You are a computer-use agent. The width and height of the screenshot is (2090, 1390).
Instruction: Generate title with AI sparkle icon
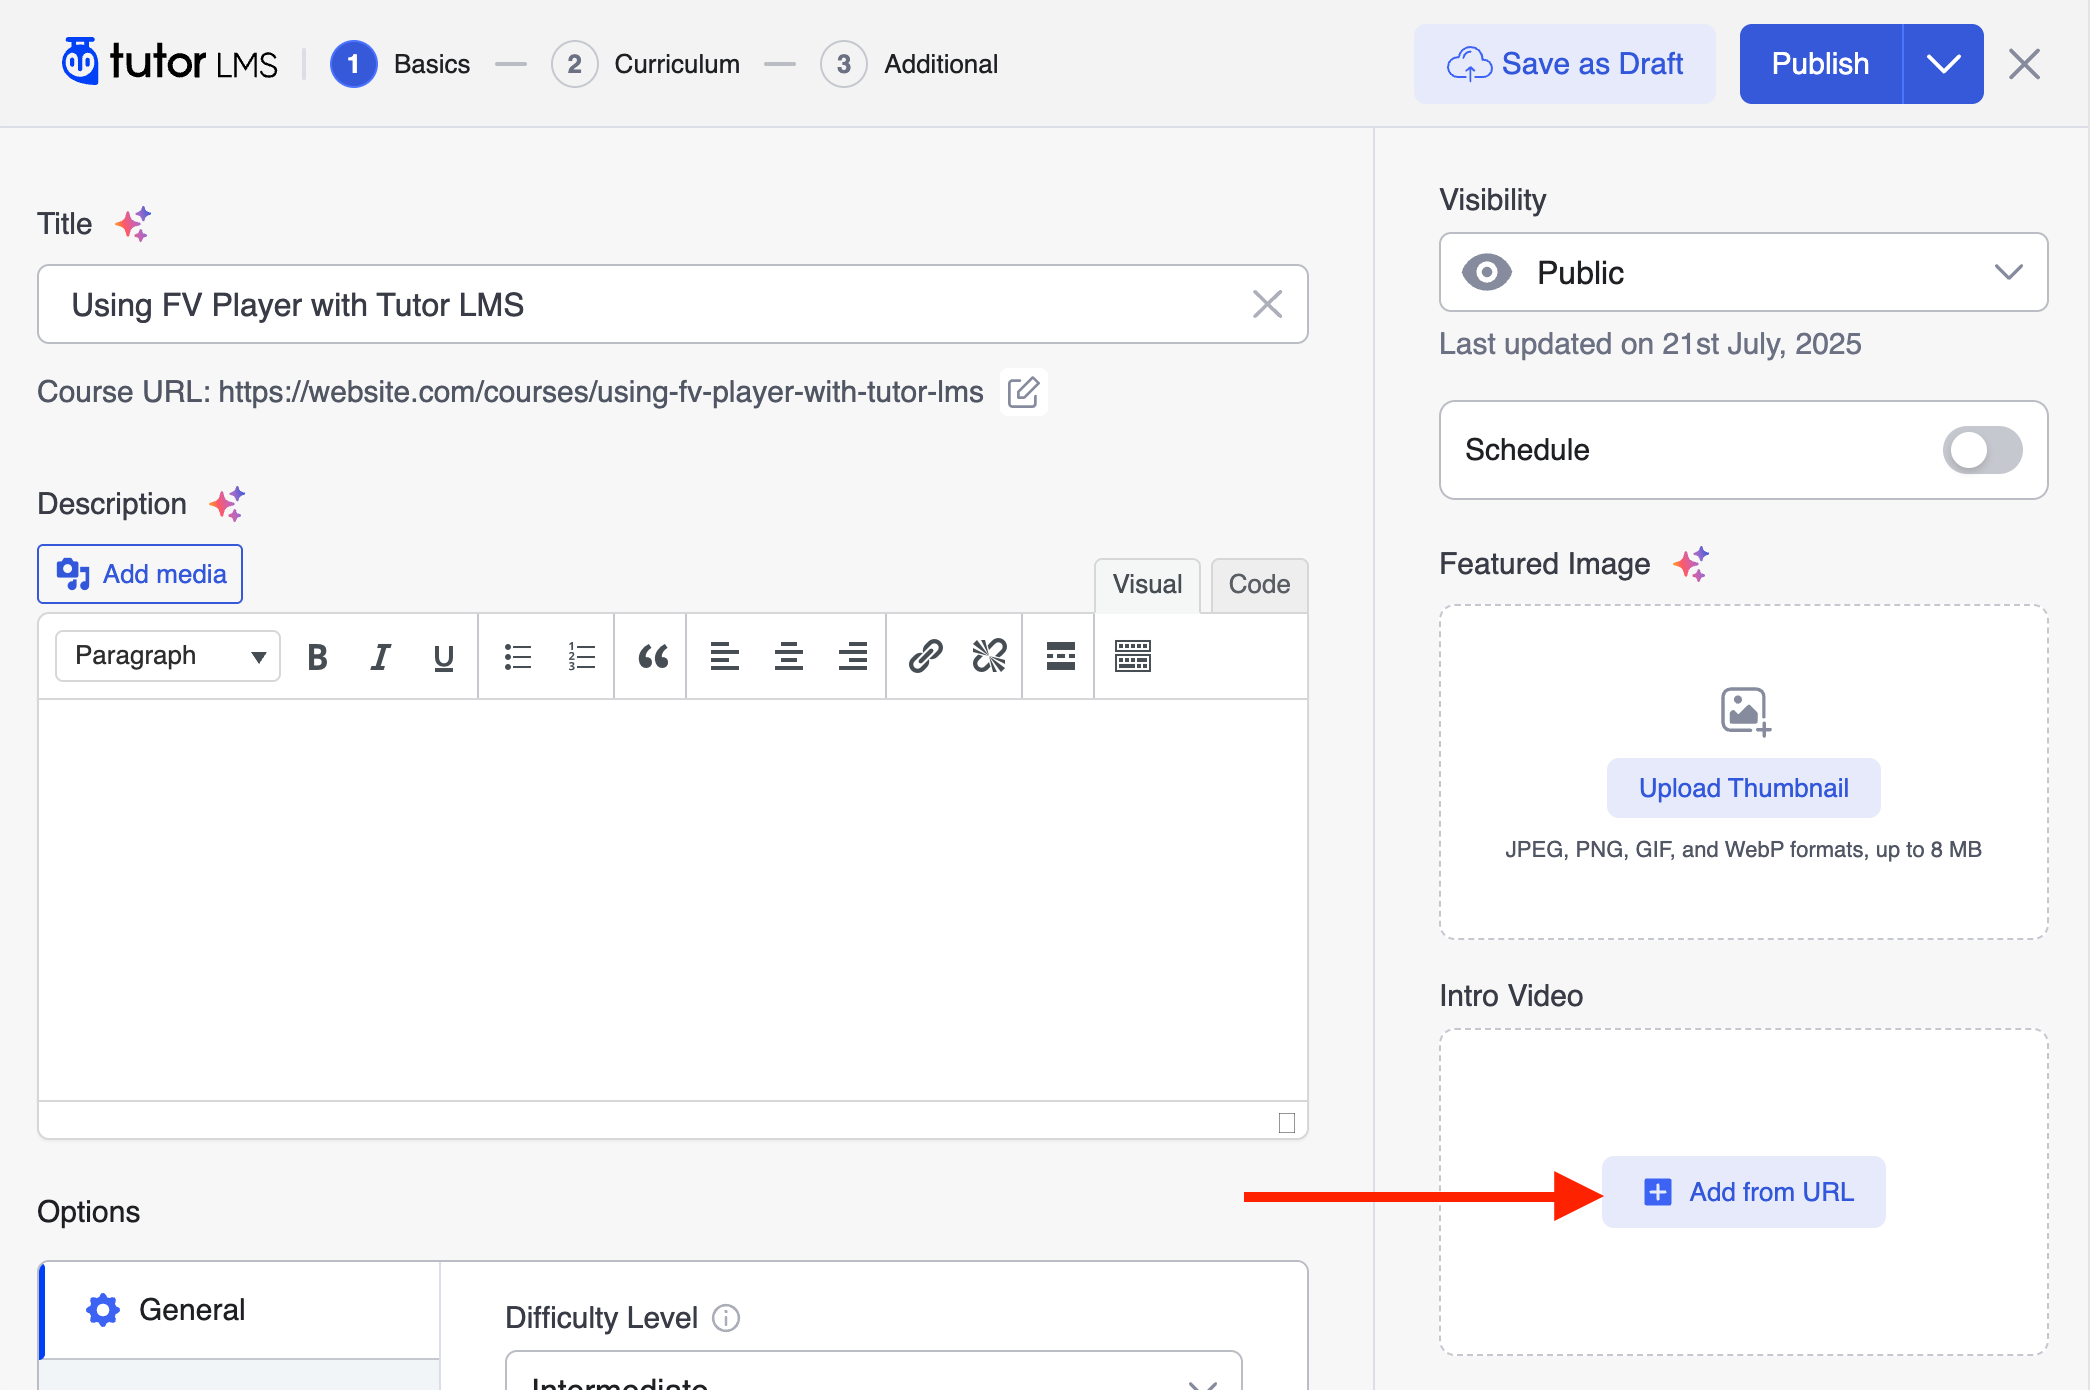tap(133, 224)
